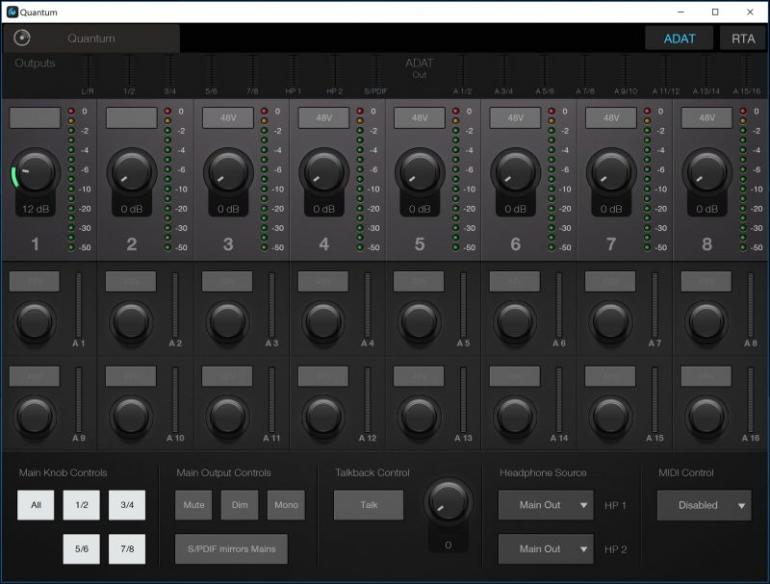The height and width of the screenshot is (584, 770).
Task: Select All in Main Knob Controls
Action: (36, 505)
